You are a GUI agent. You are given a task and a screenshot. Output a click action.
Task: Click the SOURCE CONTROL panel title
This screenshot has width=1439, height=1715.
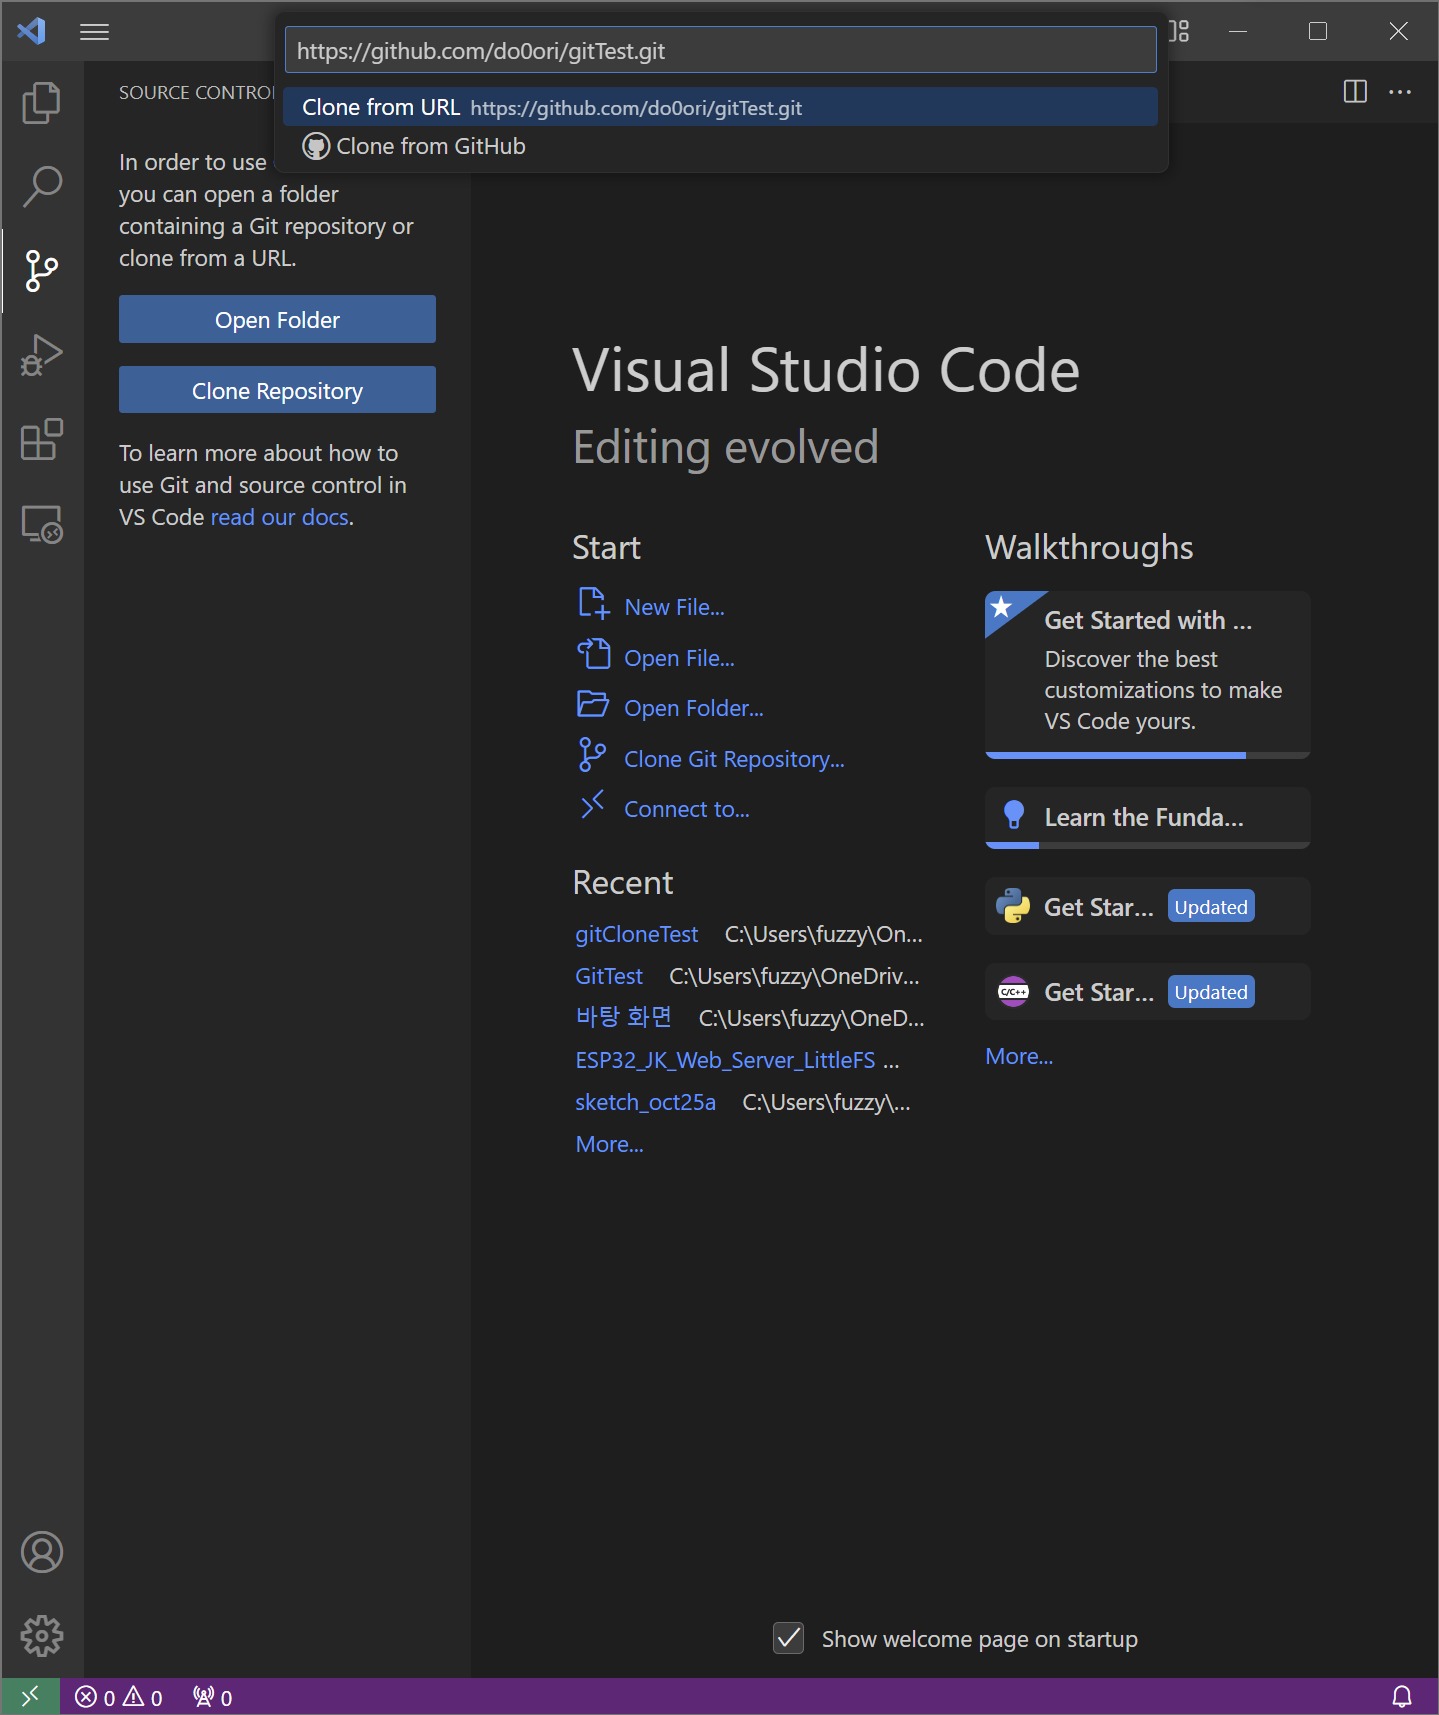pos(196,92)
